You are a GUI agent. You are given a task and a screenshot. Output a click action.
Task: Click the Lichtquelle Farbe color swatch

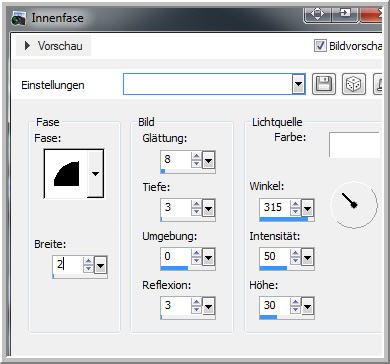coord(354,145)
